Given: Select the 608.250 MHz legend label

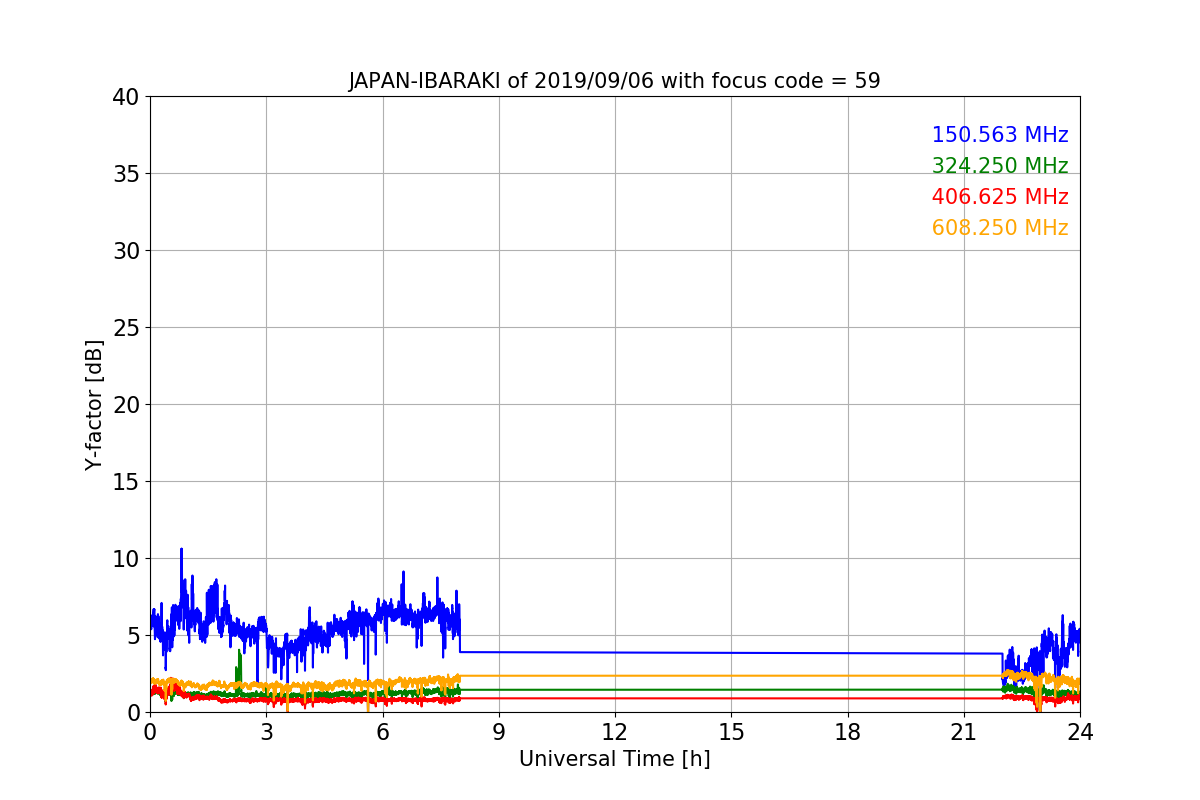Looking at the screenshot, I should (1000, 228).
